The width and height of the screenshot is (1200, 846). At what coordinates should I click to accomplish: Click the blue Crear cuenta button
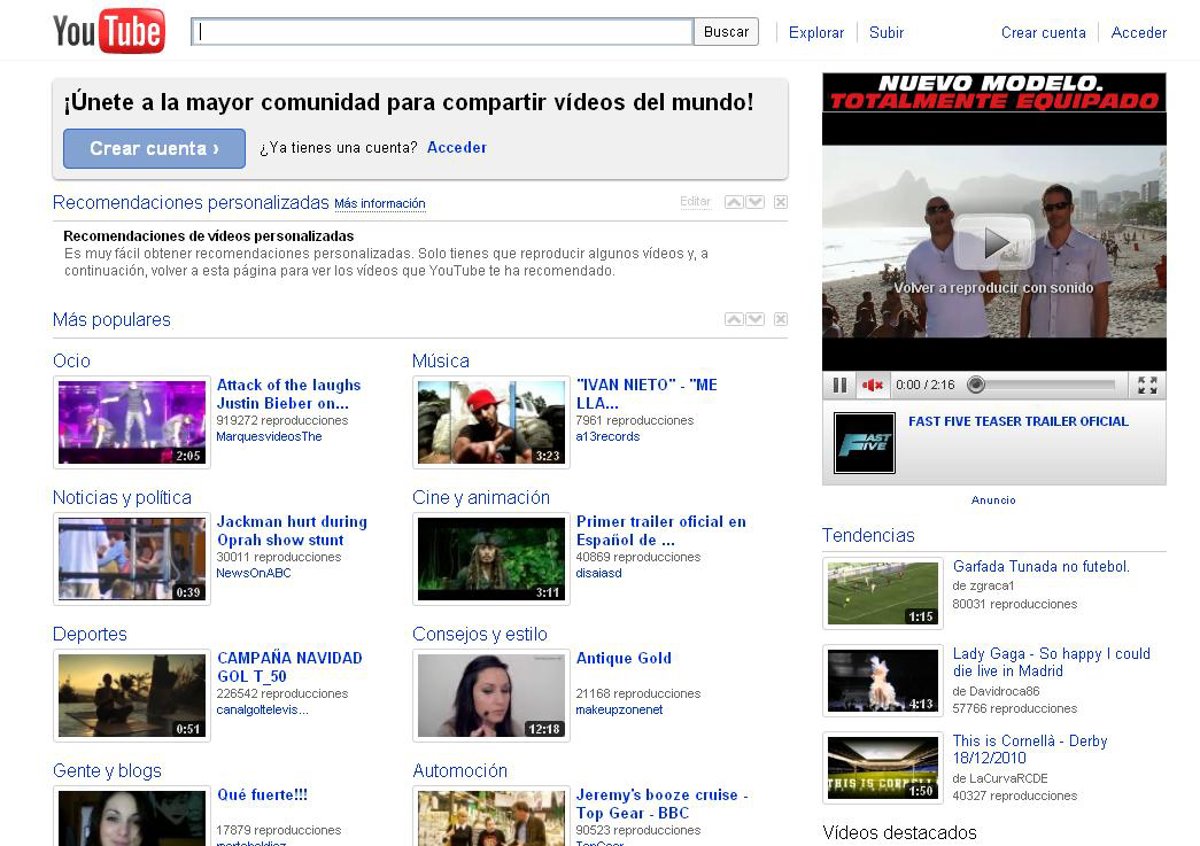(154, 148)
